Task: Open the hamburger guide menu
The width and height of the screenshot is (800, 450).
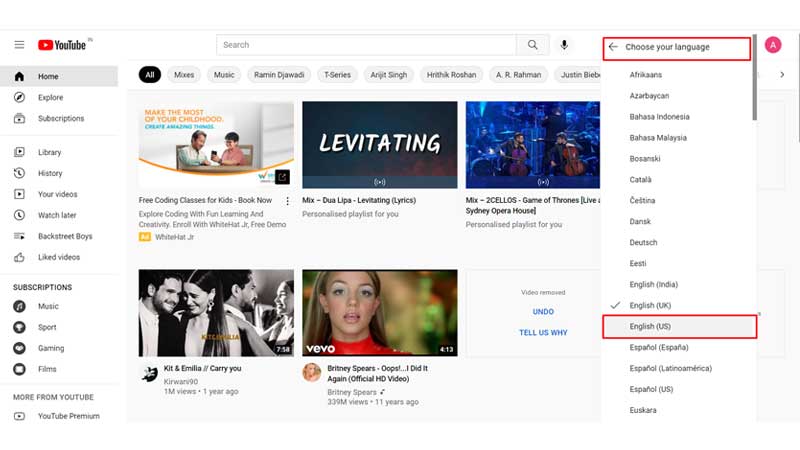Action: tap(19, 45)
